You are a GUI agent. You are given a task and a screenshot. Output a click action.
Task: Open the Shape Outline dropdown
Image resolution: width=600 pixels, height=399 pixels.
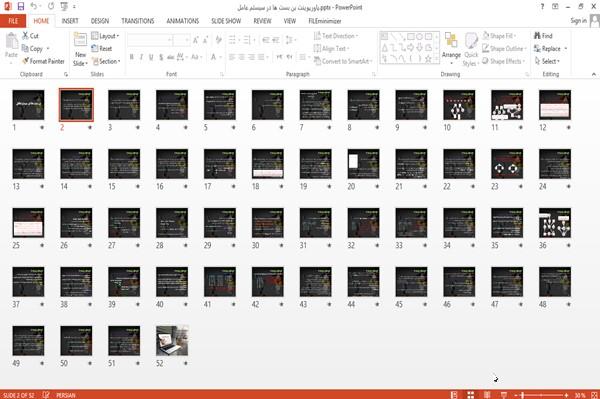[504, 49]
